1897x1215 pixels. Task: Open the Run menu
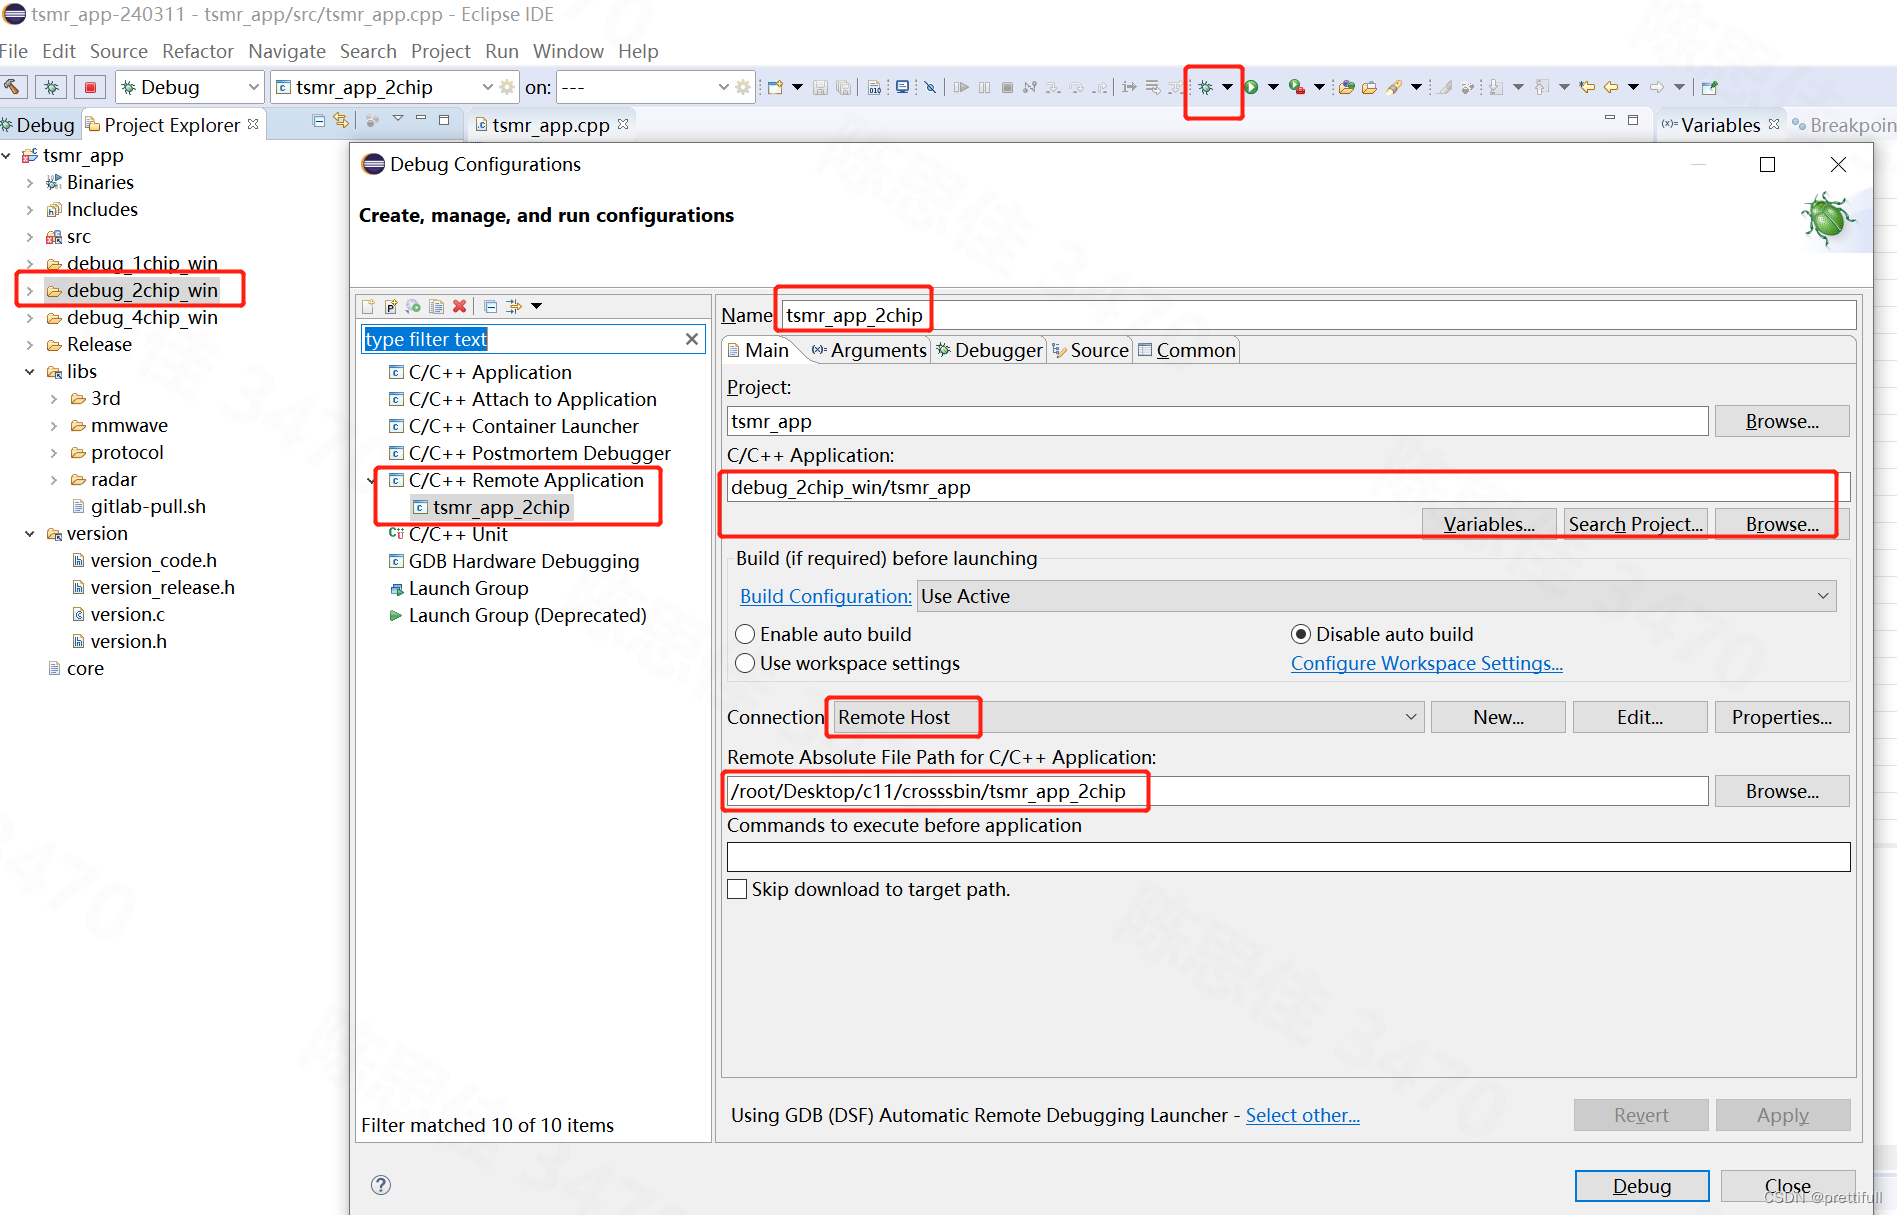(x=502, y=51)
